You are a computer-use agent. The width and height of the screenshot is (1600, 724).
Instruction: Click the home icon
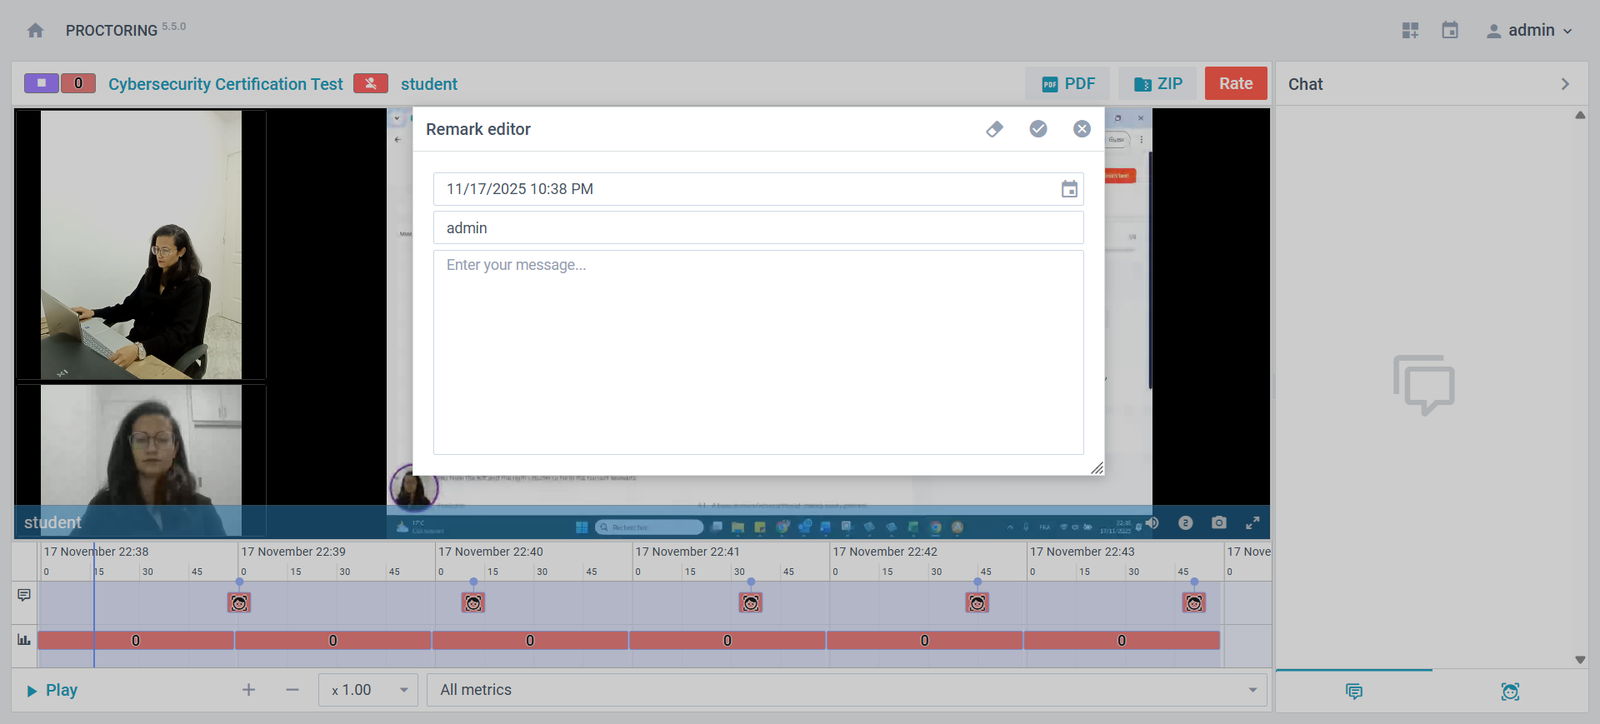point(36,31)
